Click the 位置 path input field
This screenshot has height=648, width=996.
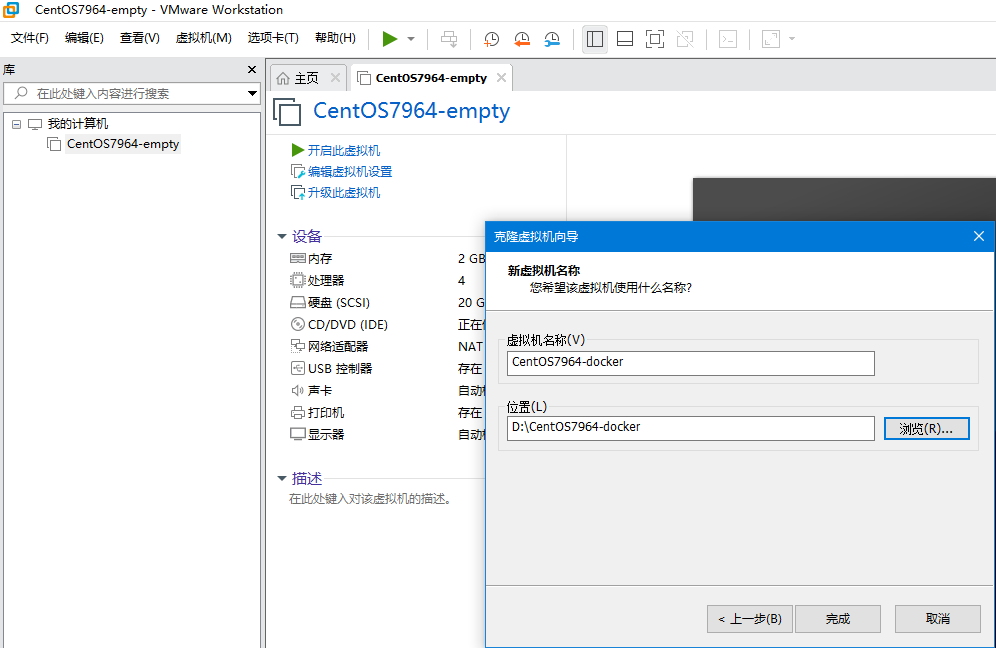coord(690,428)
